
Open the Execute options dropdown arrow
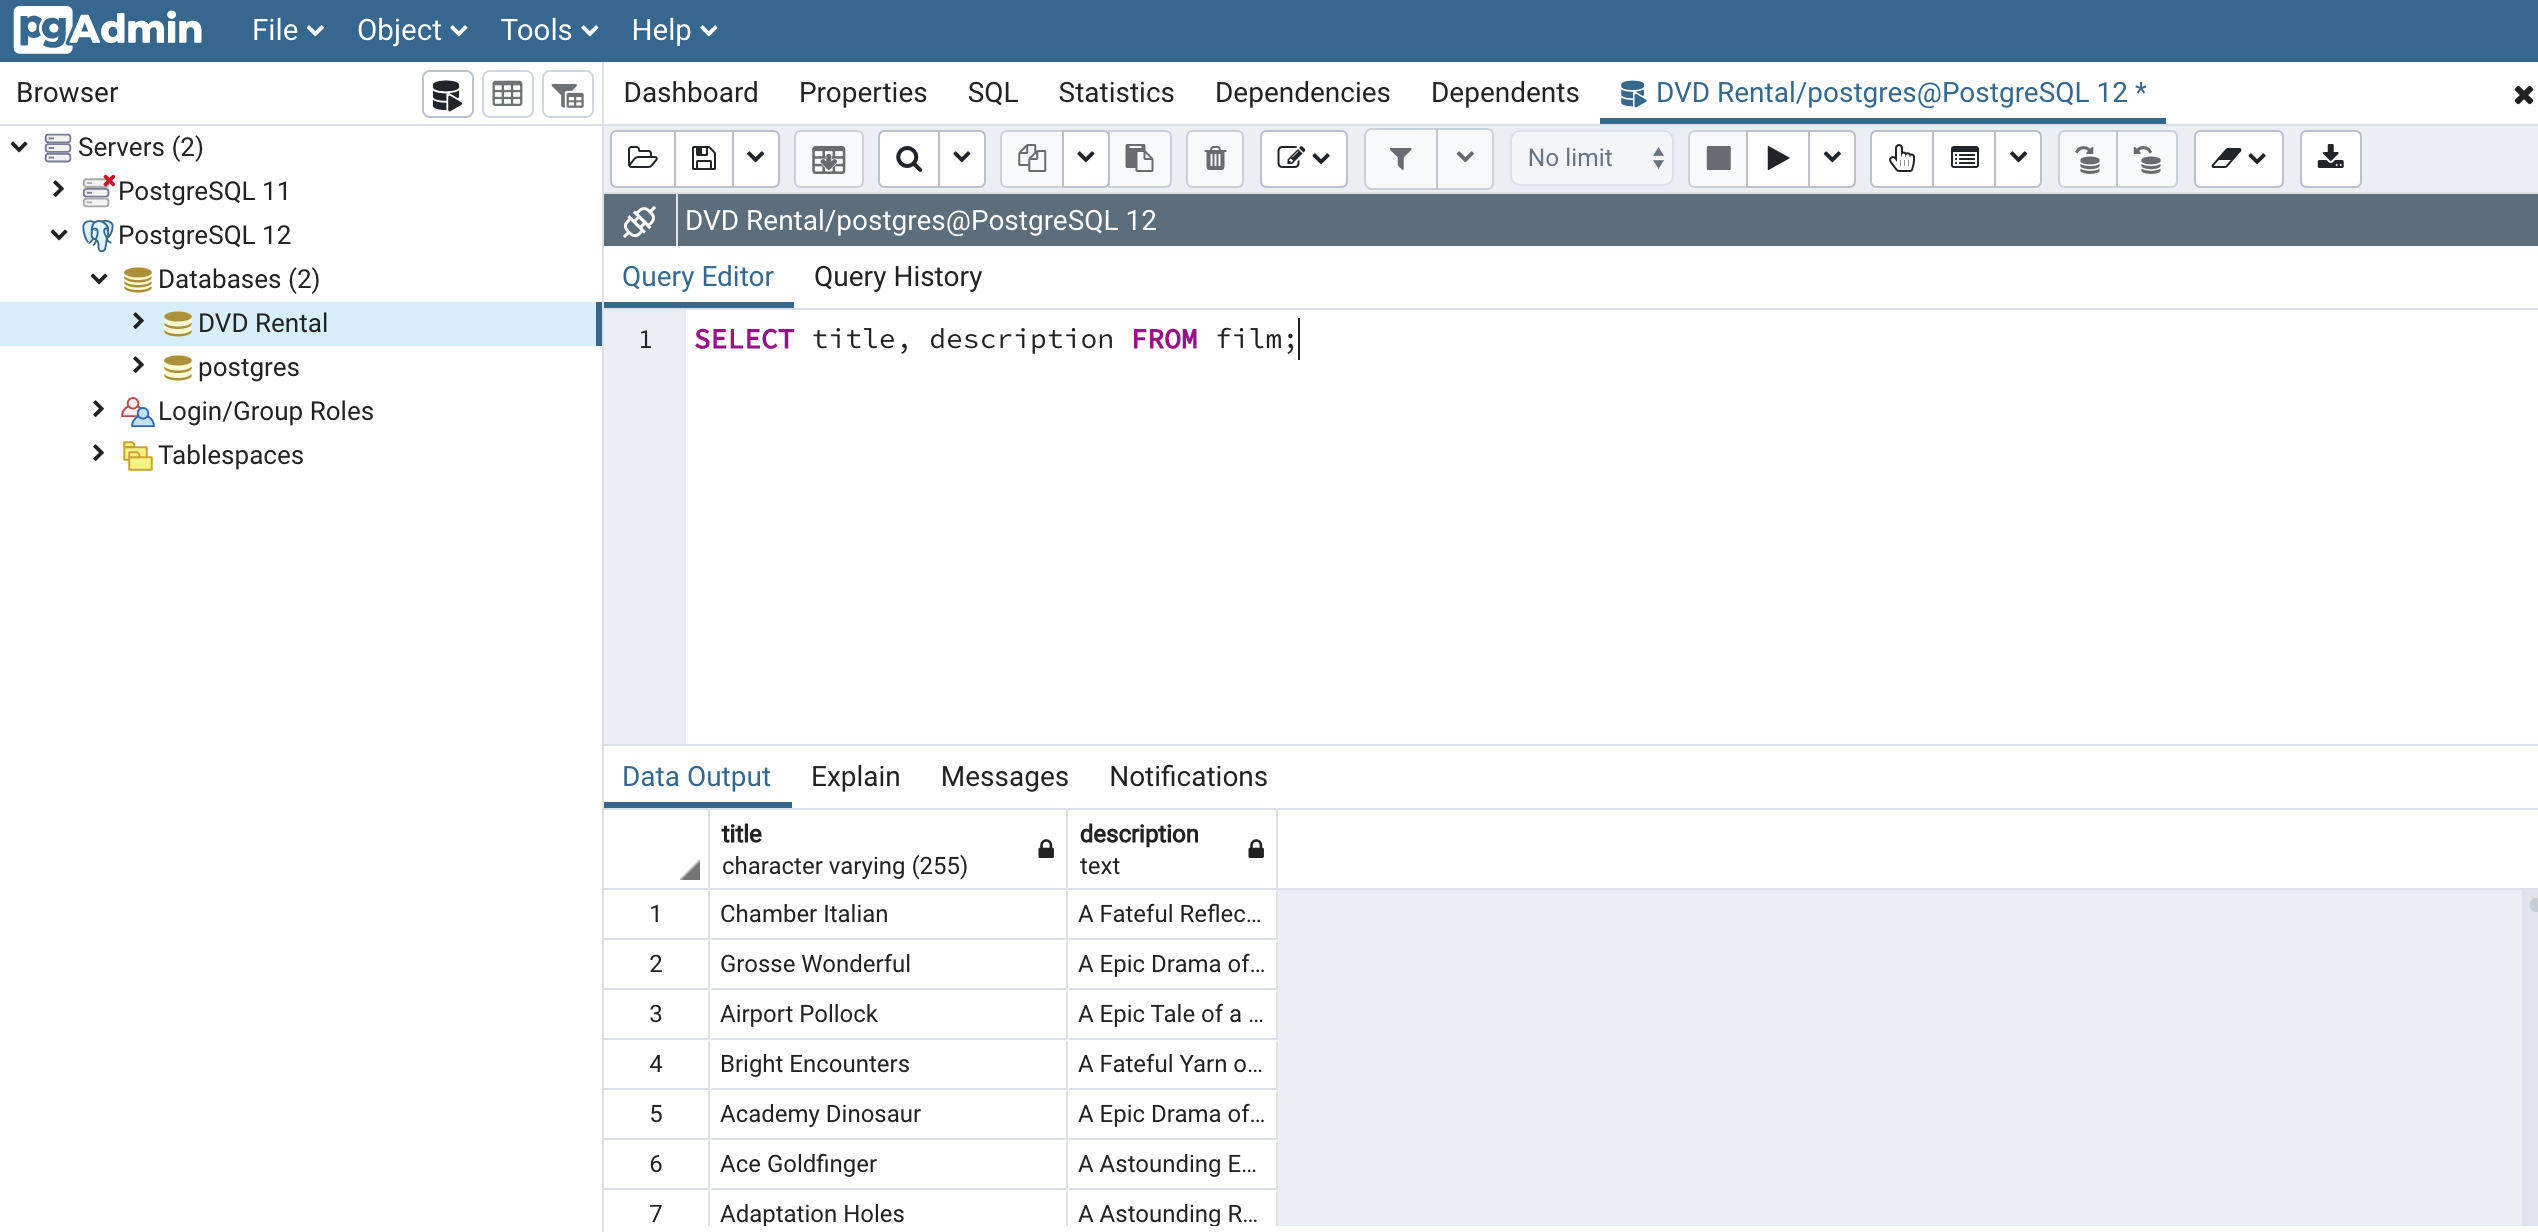1832,158
